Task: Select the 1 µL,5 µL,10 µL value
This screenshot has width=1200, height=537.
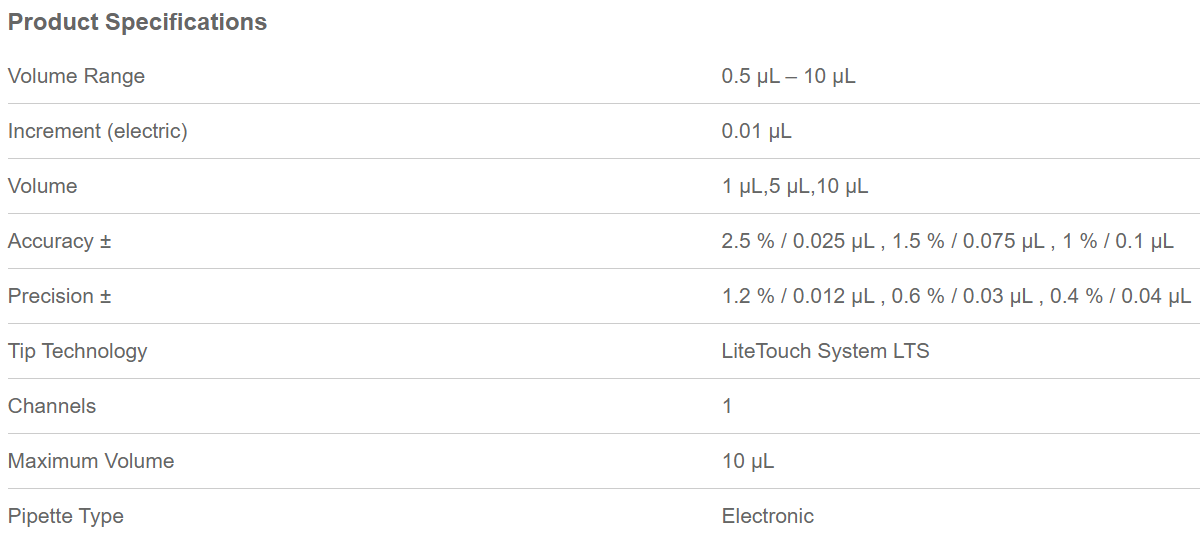Action: (x=794, y=186)
